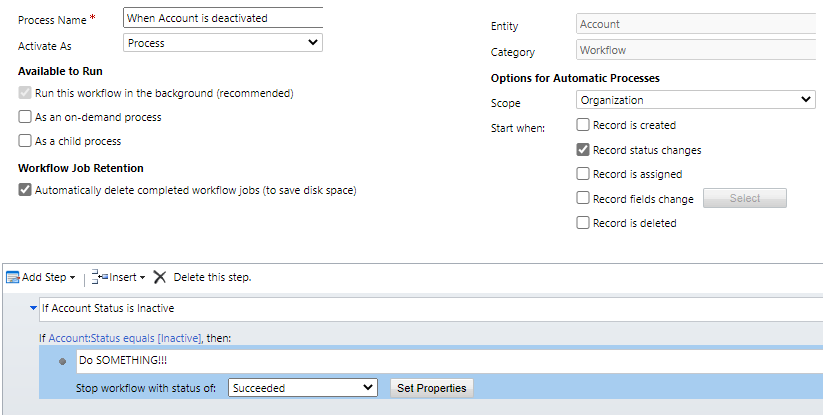Click the Delete this step X icon
The width and height of the screenshot is (823, 415).
[x=160, y=277]
